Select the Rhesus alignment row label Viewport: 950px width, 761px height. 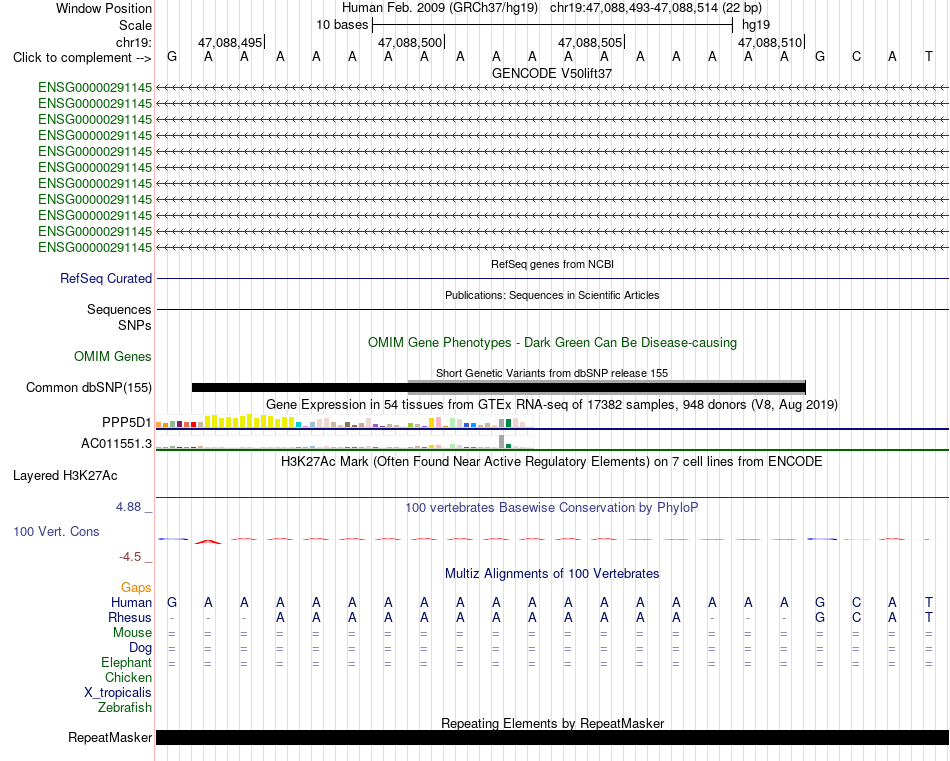tap(130, 617)
